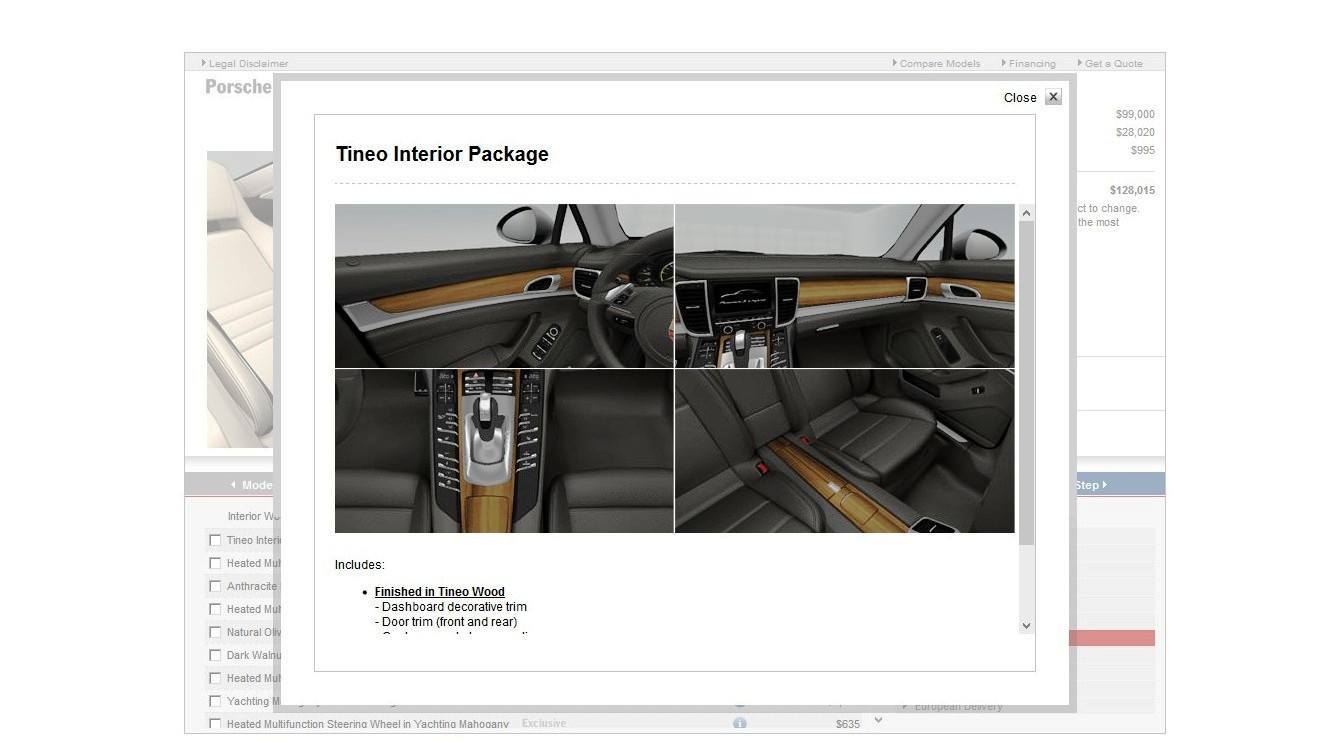Click the 'Tineo Interior Package' title
The width and height of the screenshot is (1326, 742).
[442, 154]
